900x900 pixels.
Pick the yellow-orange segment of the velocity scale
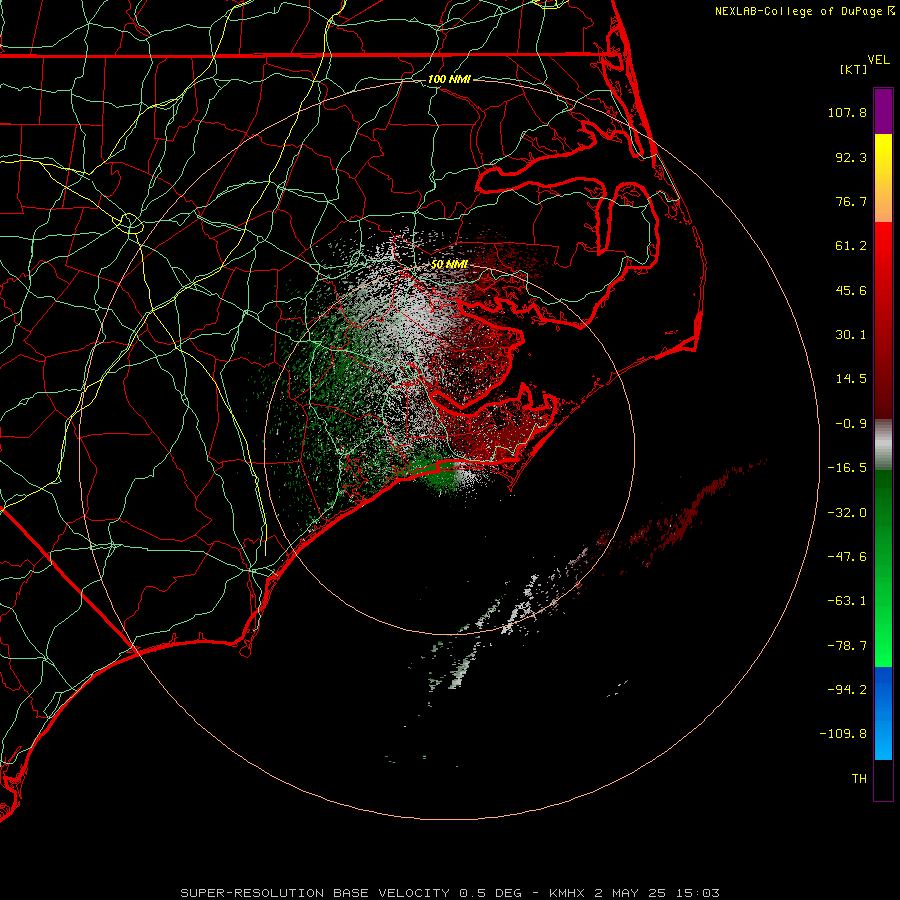click(883, 178)
